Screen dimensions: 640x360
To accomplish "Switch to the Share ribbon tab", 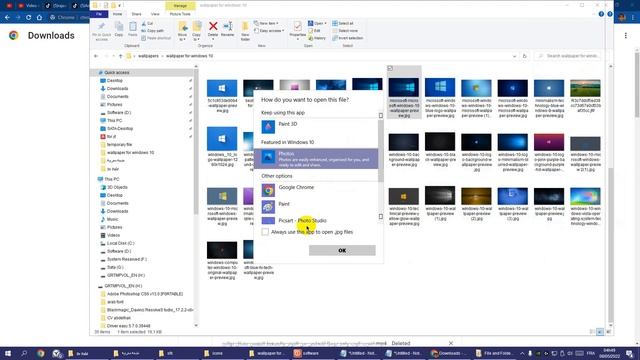I will point(136,14).
